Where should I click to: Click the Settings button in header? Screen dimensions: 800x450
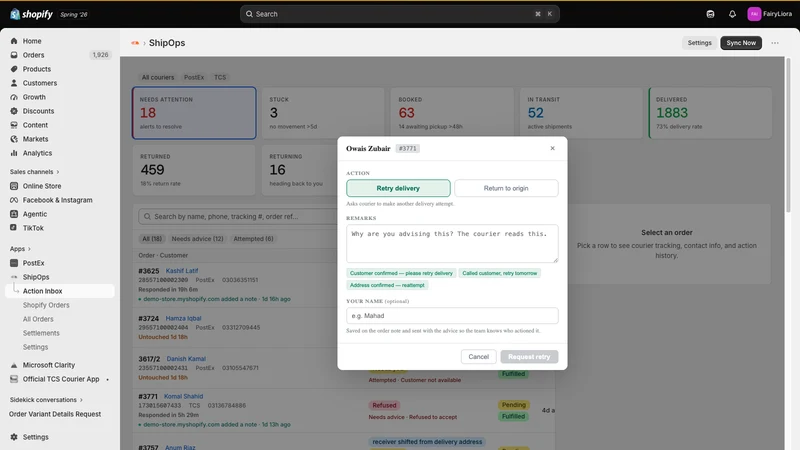coord(699,43)
